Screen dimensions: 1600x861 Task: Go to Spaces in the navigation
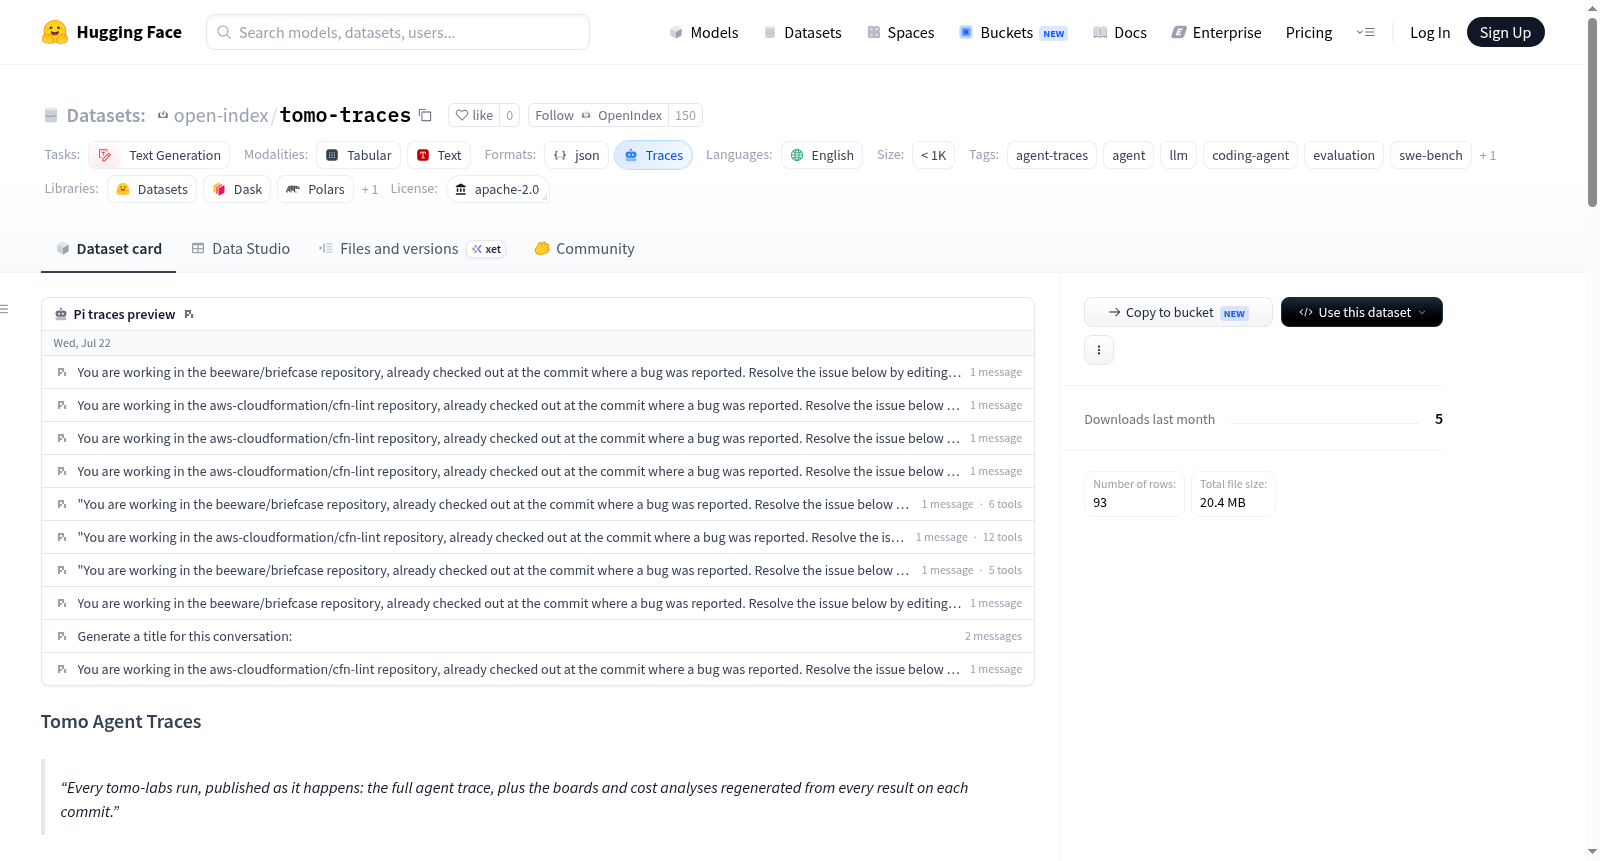(900, 32)
